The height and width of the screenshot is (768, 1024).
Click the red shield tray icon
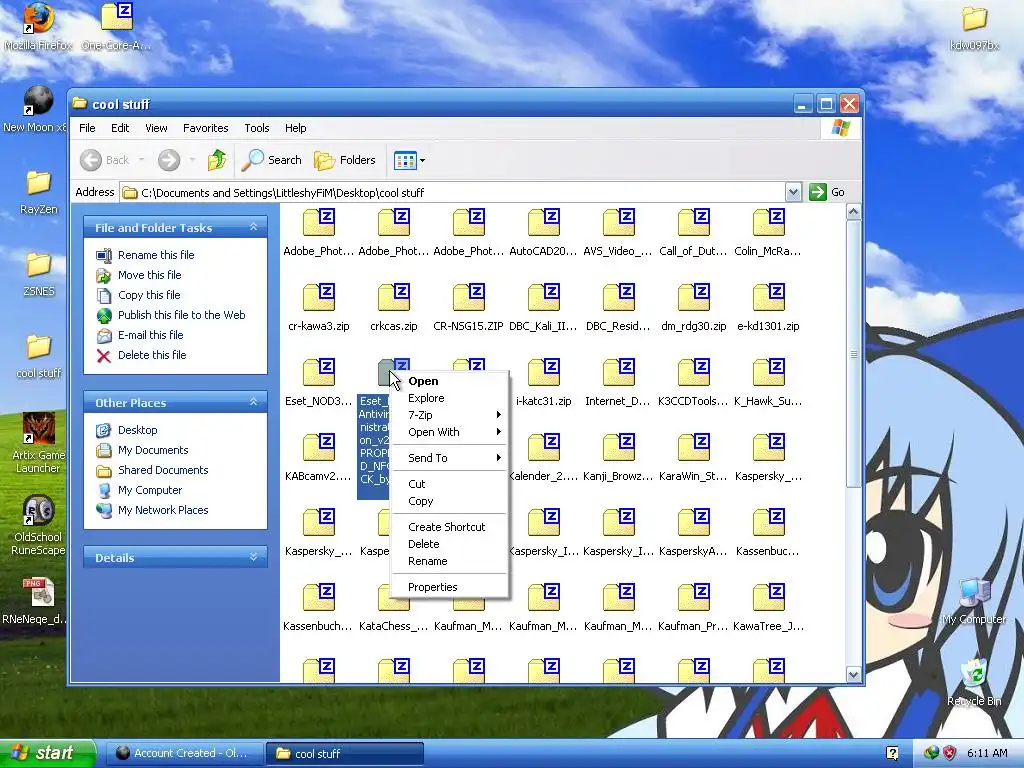pyautogui.click(x=949, y=753)
